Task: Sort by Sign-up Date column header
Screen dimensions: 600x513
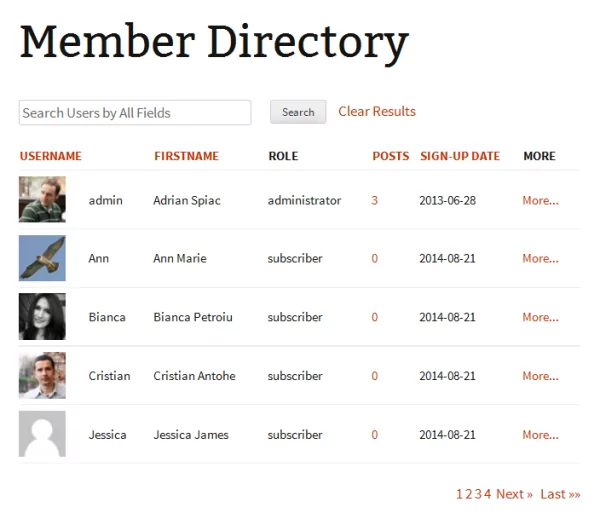Action: tap(459, 156)
